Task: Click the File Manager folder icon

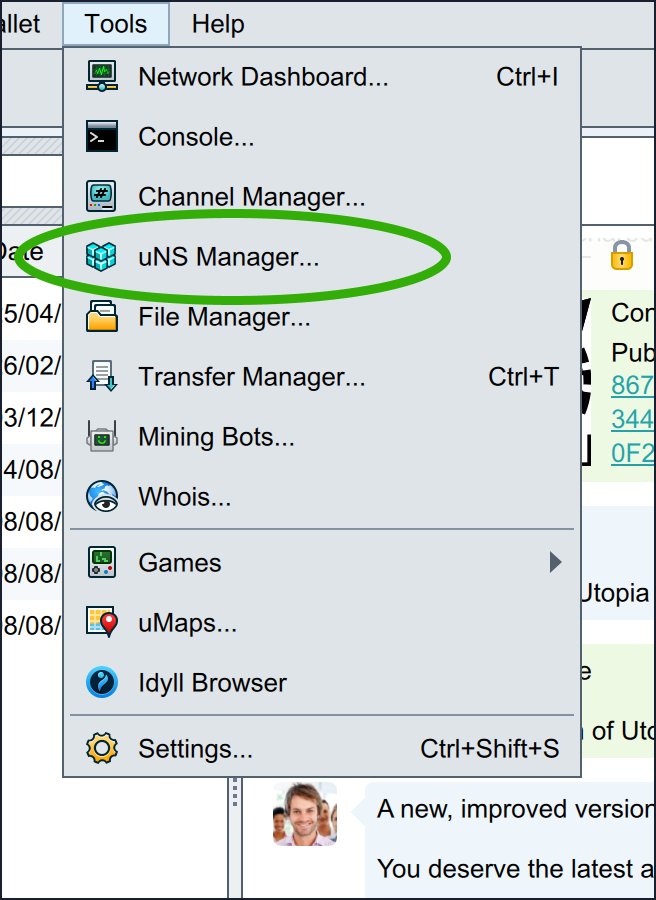Action: pyautogui.click(x=102, y=317)
